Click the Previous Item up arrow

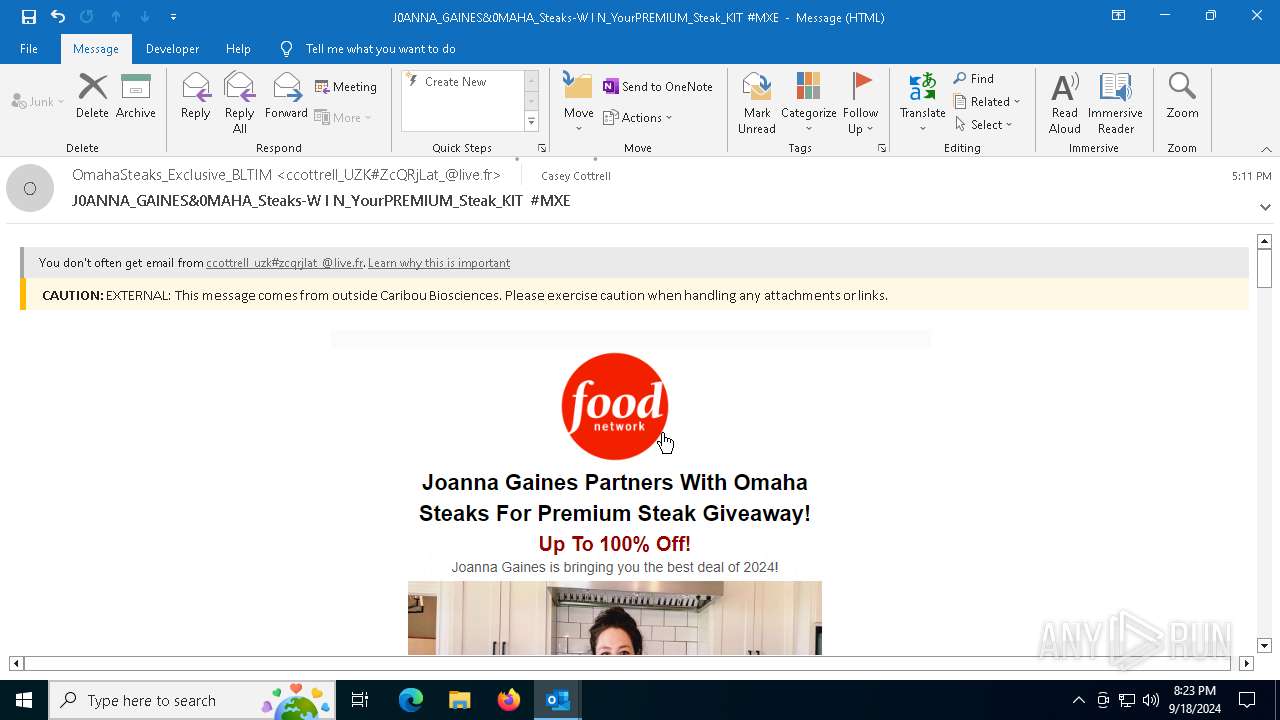[116, 17]
